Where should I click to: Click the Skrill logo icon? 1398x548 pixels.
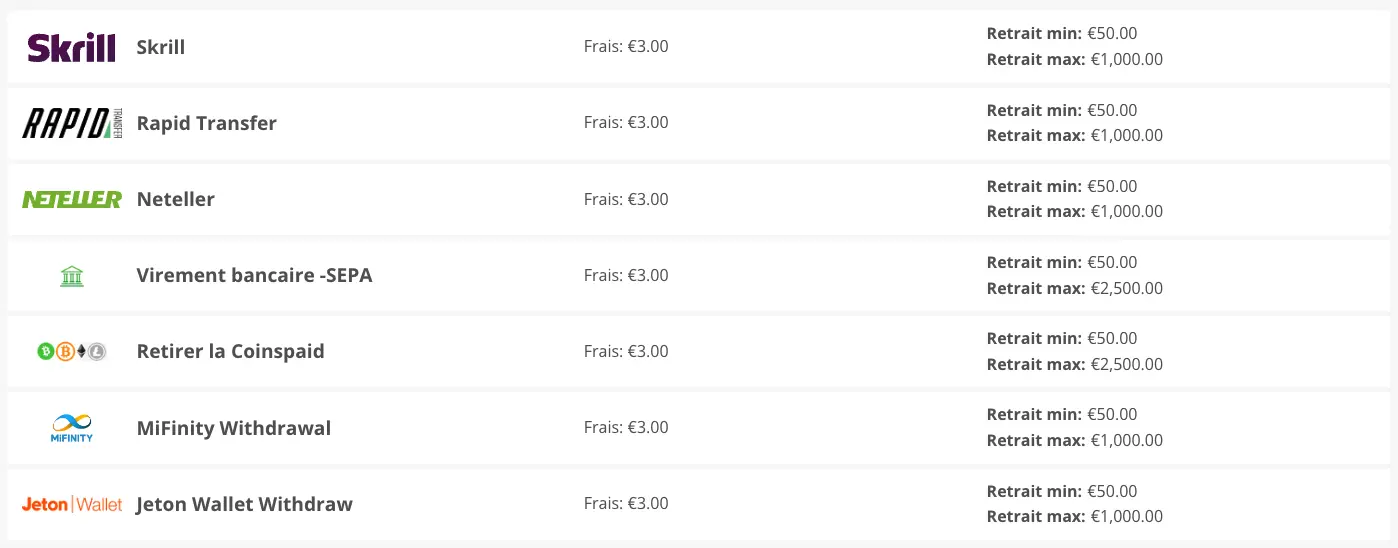click(x=71, y=47)
